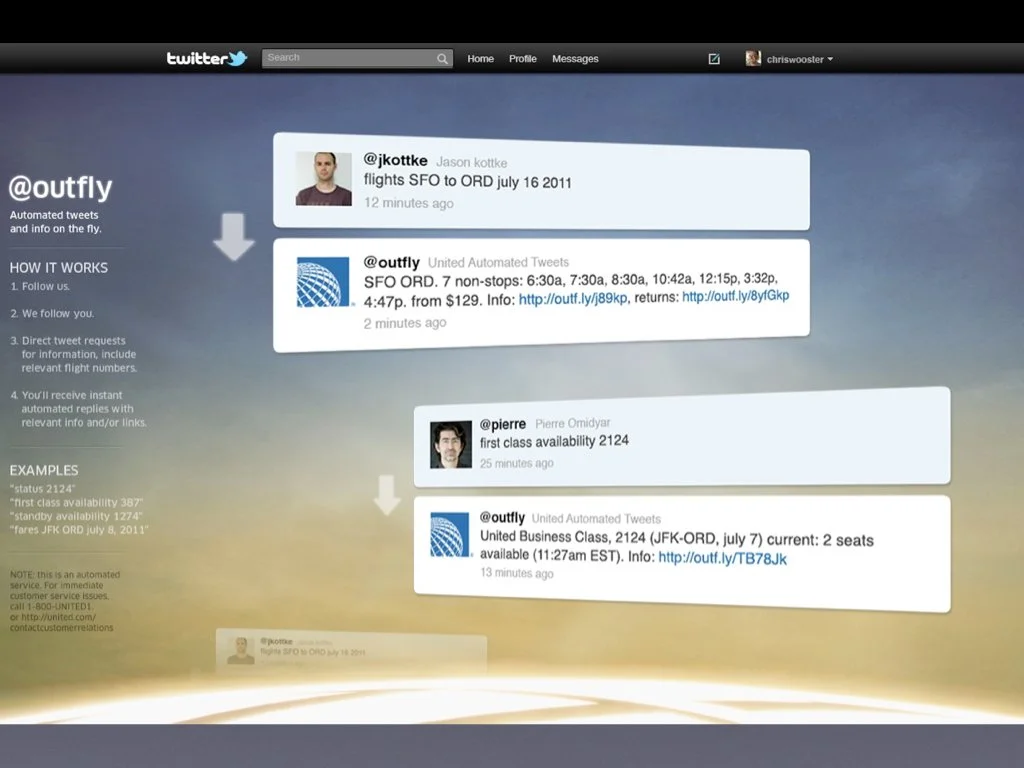
Task: Click the example "first class availability 387"
Action: pos(76,502)
